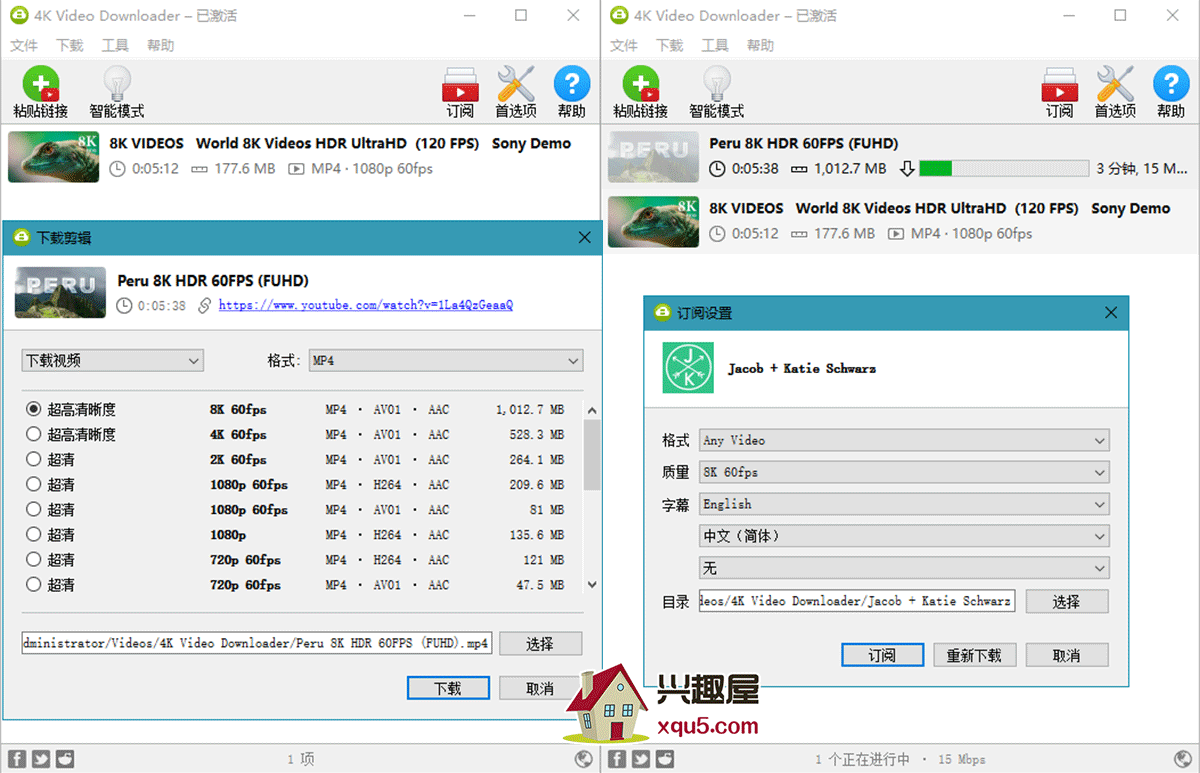Click 重新下载 button
This screenshot has height=773, width=1200.
(974, 655)
